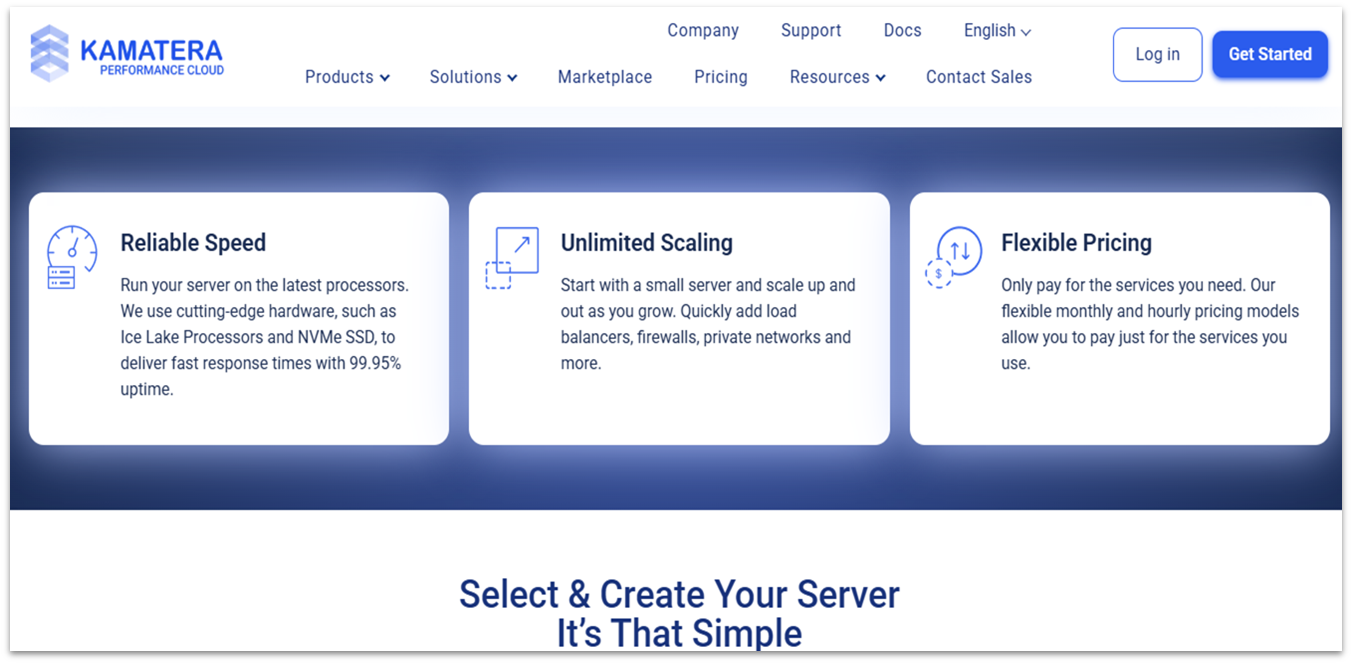1352x664 pixels.
Task: Click the KAMATERA Performance Cloud wordmark
Action: point(152,56)
